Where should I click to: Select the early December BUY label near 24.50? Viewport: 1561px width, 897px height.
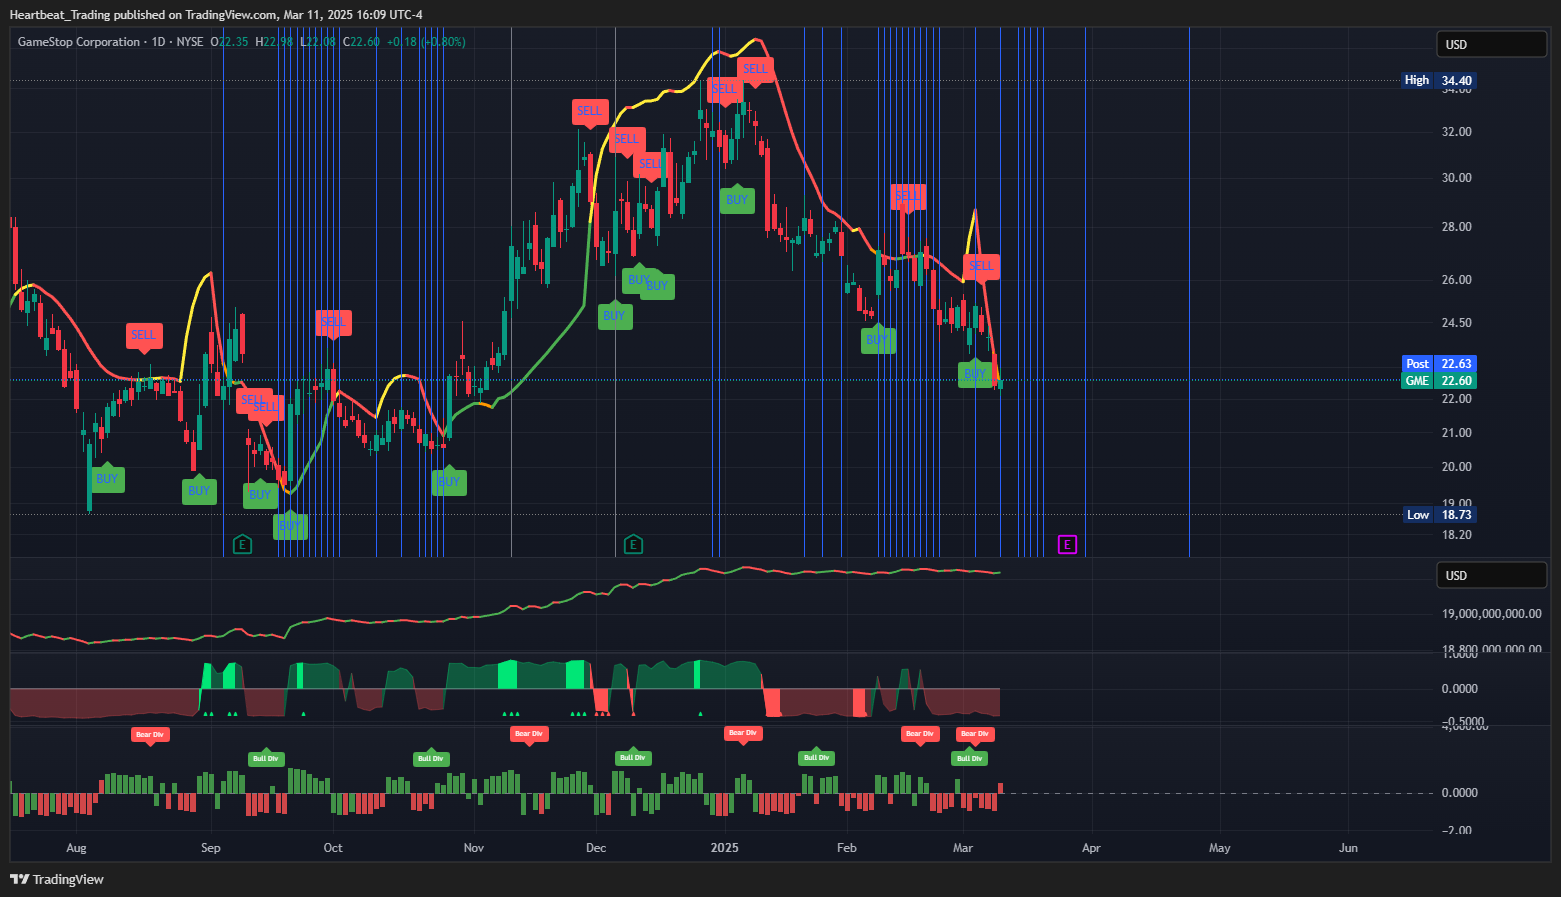pyautogui.click(x=614, y=314)
